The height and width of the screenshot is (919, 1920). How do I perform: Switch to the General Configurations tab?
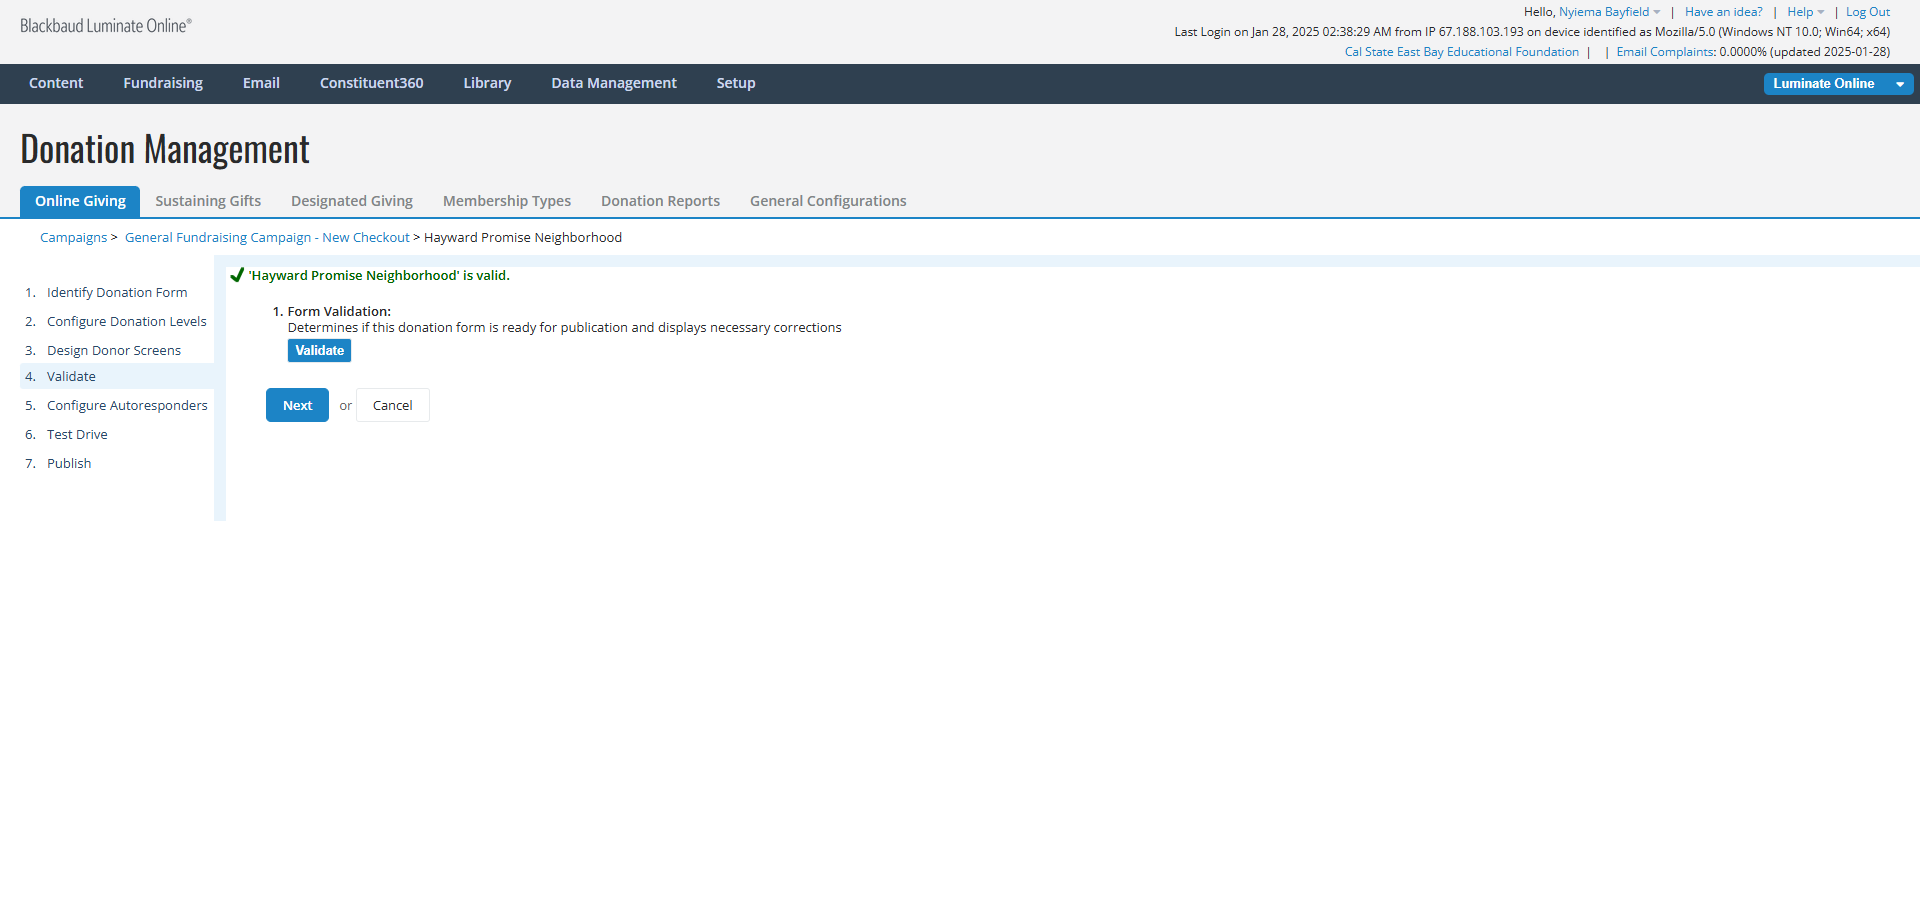tap(828, 201)
